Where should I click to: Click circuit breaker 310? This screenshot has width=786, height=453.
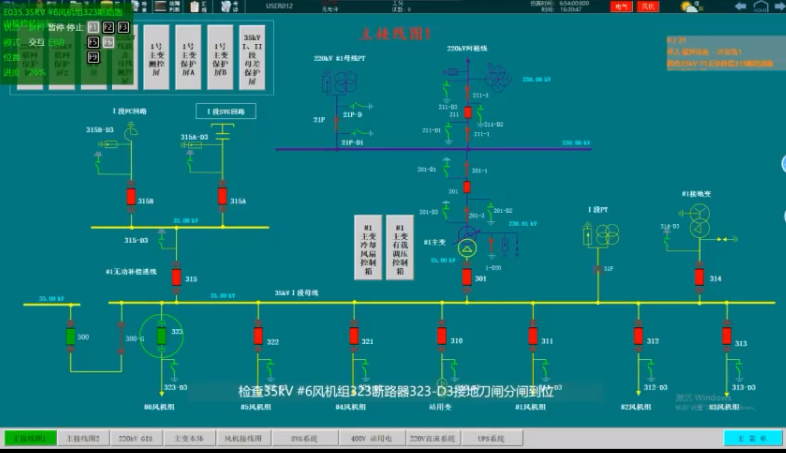pos(442,335)
